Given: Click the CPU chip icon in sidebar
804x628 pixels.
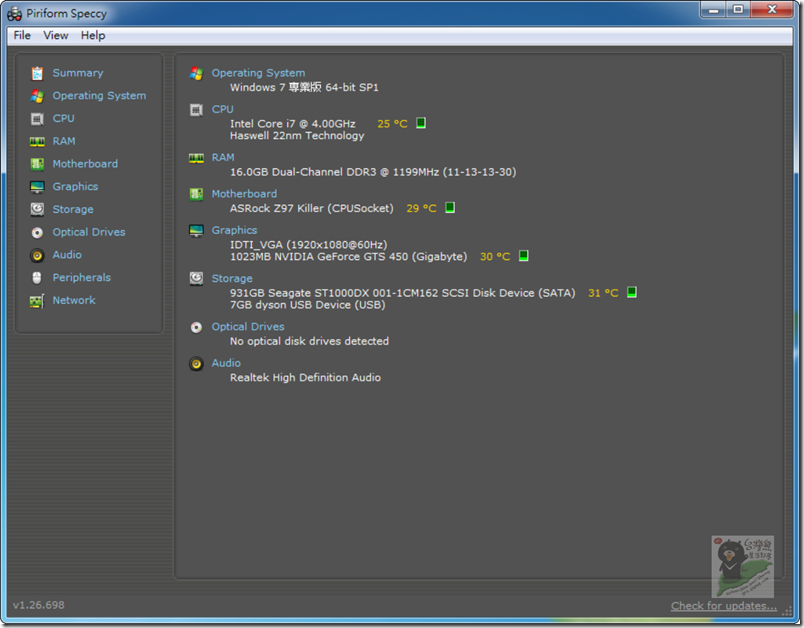Looking at the screenshot, I should 37,119.
